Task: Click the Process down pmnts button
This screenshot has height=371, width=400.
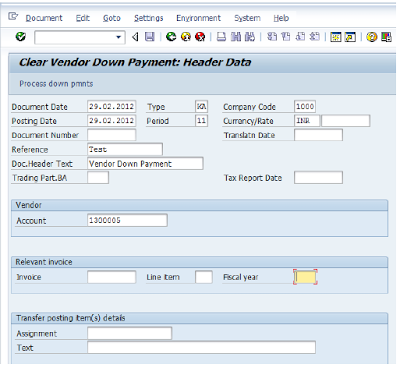Action: (56, 84)
